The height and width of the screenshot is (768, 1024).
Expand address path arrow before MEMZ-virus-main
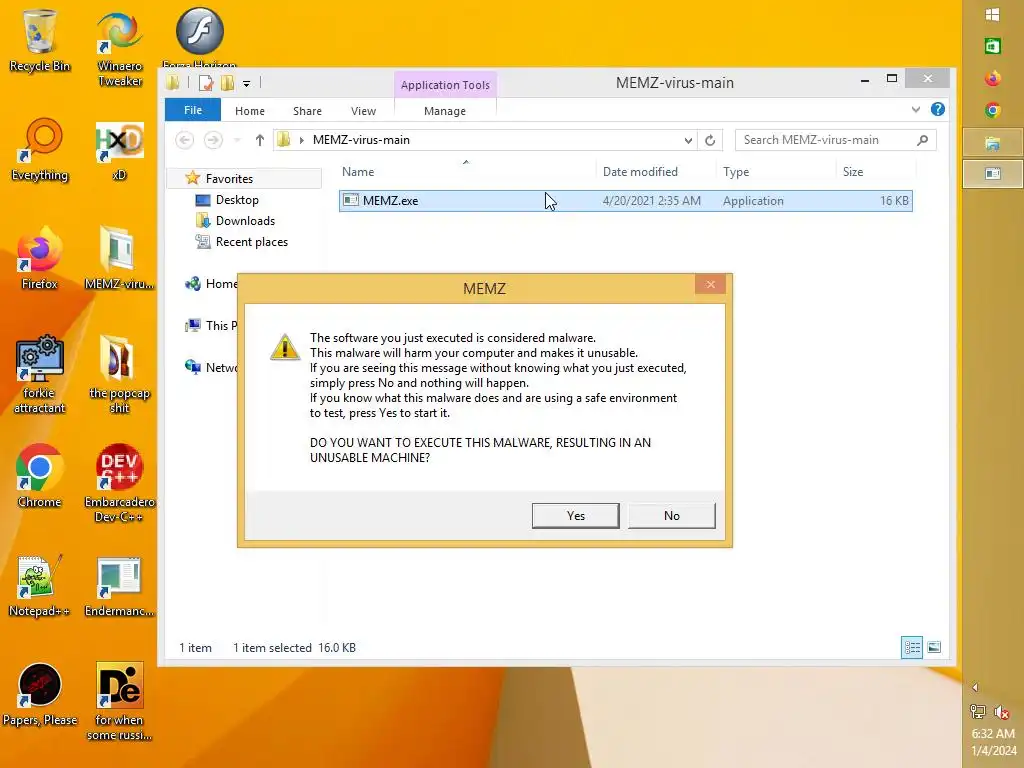302,140
